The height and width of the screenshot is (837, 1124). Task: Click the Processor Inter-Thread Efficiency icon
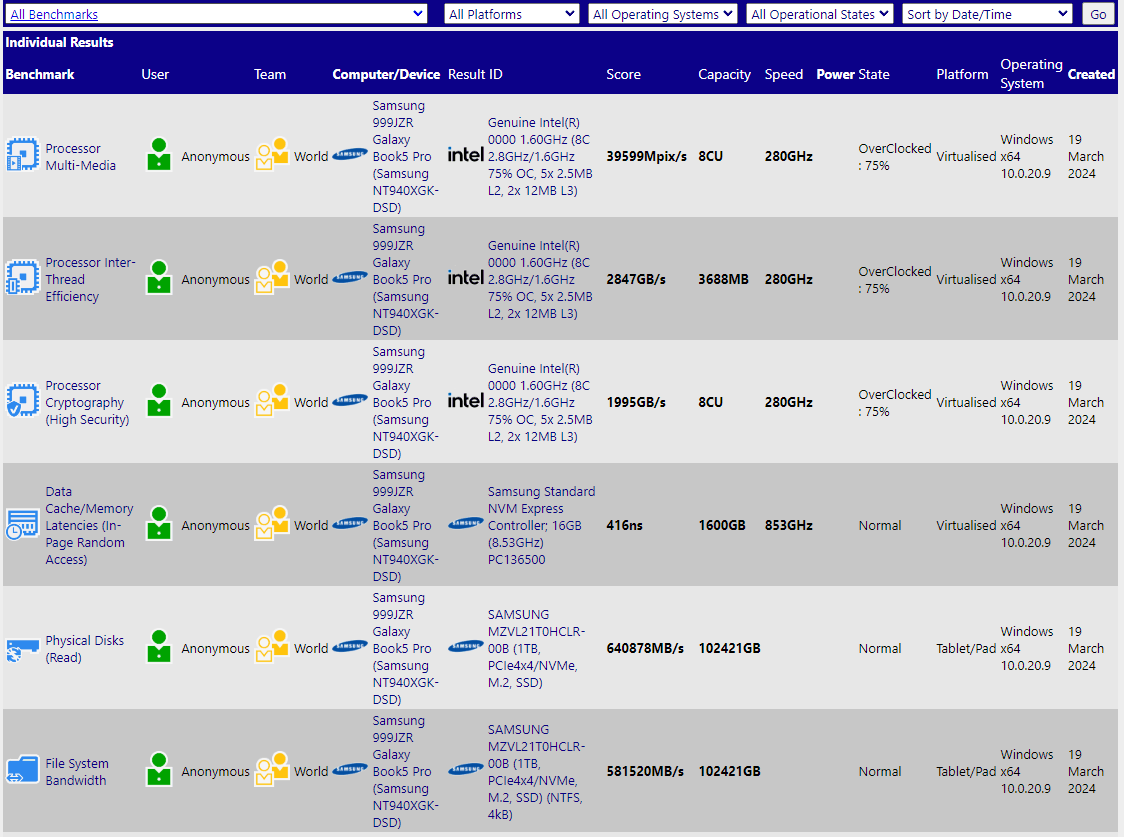pyautogui.click(x=22, y=279)
